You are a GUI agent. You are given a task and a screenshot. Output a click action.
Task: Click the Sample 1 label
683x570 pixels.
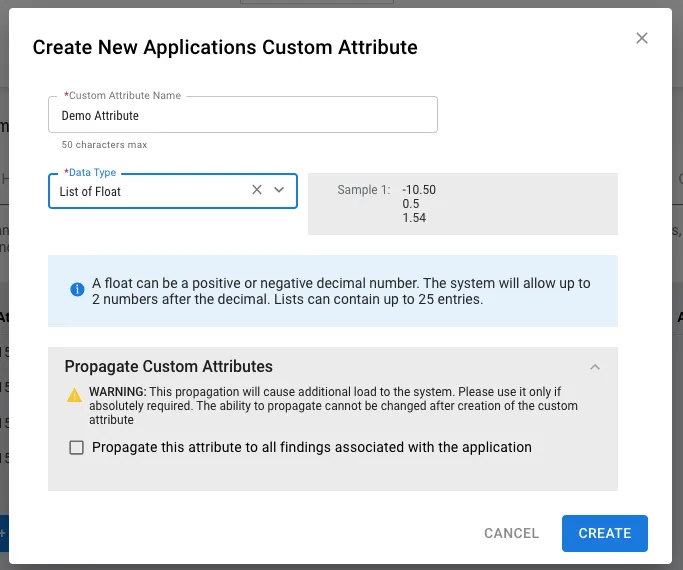pos(364,190)
